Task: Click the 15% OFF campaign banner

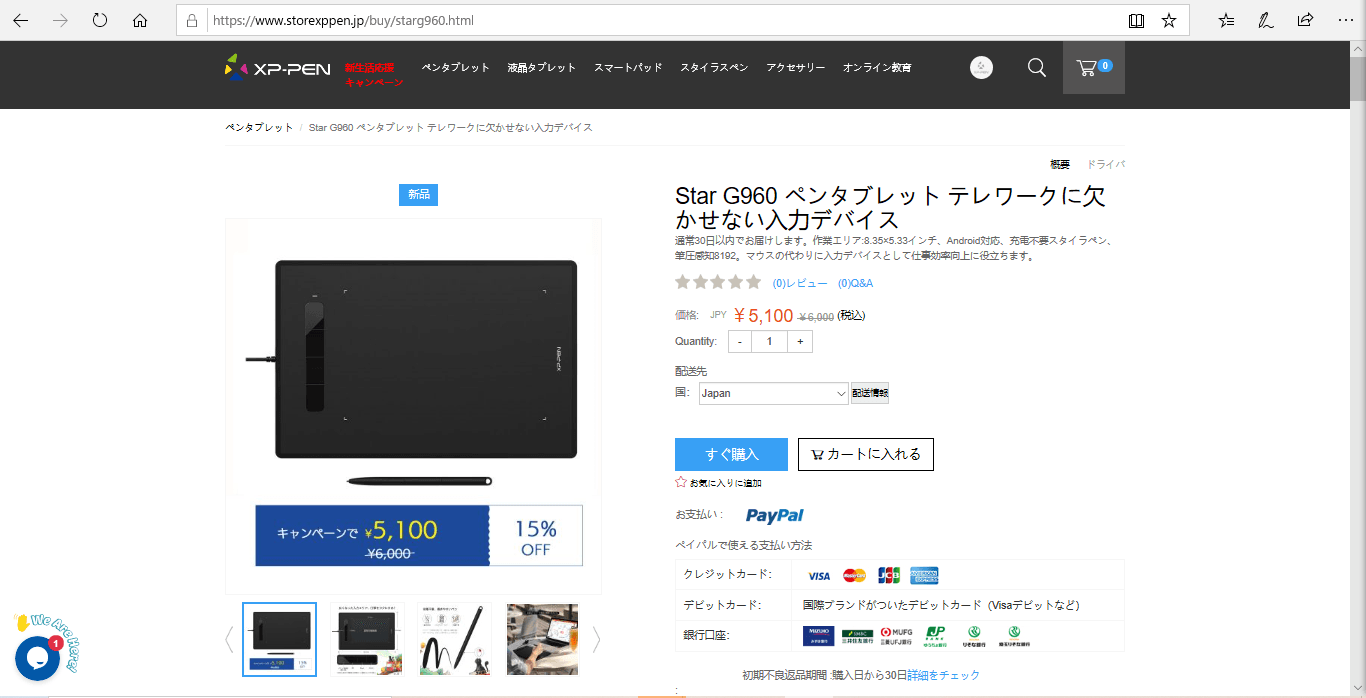Action: pyautogui.click(x=419, y=536)
